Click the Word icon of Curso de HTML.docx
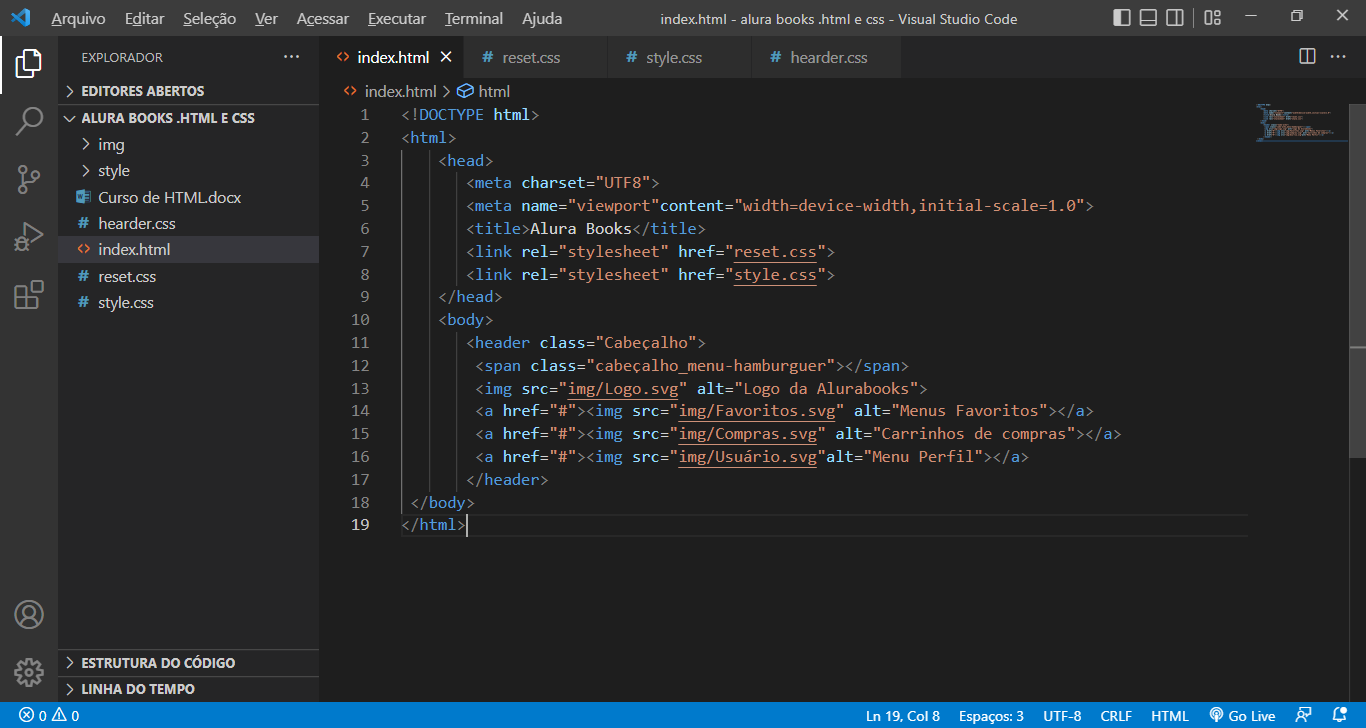 [84, 197]
